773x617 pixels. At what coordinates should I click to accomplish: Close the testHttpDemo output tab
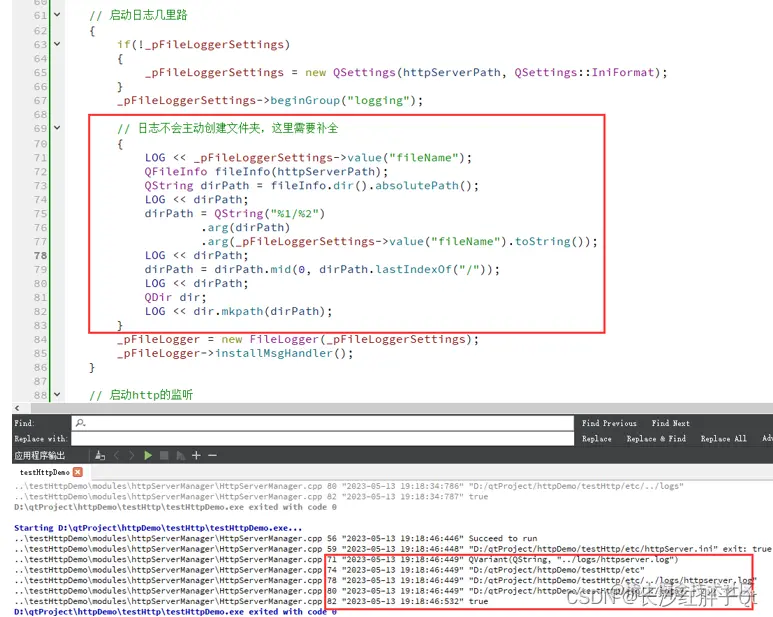pyautogui.click(x=77, y=472)
